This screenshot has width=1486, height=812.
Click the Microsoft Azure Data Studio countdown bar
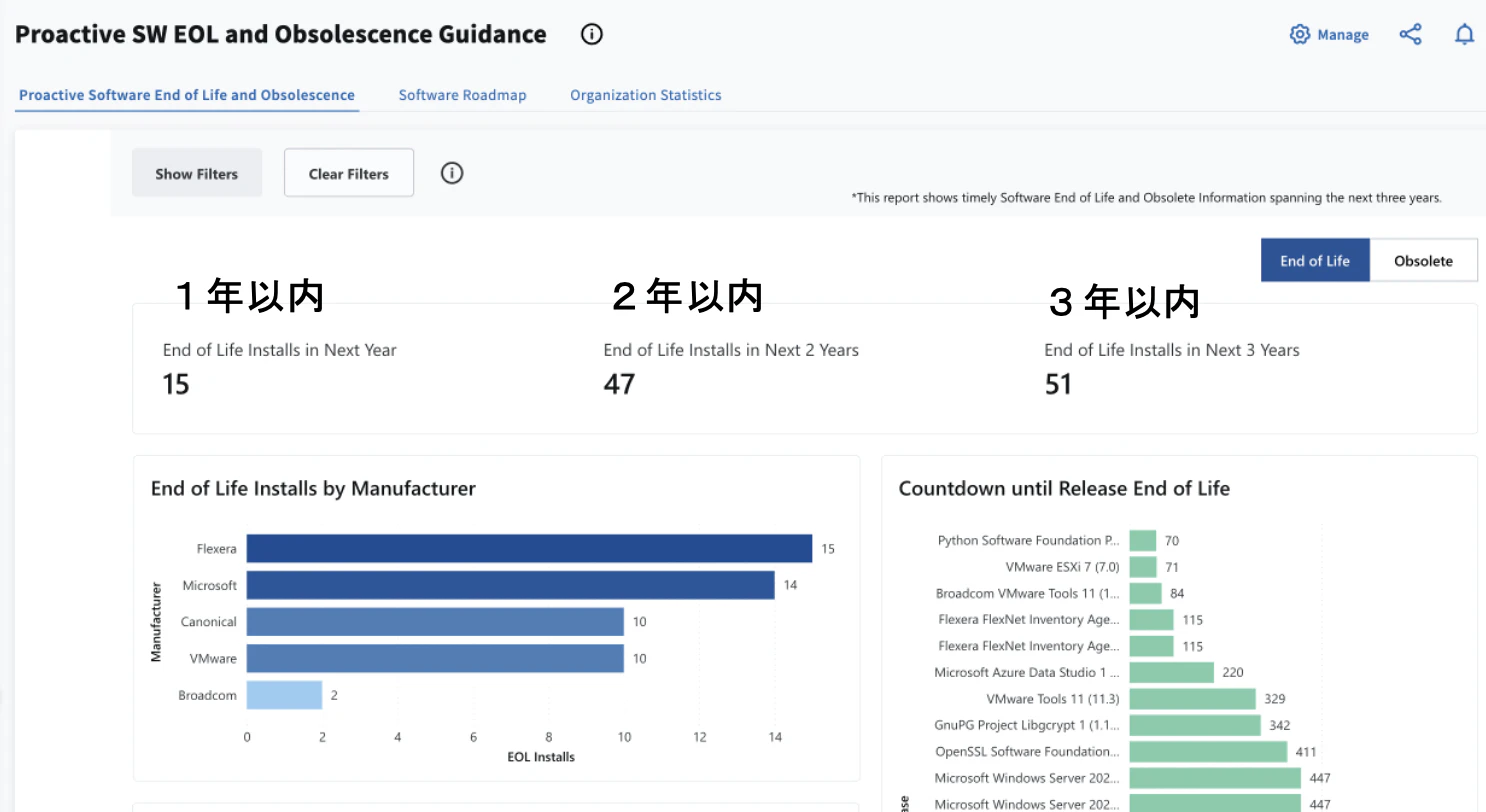(1172, 672)
